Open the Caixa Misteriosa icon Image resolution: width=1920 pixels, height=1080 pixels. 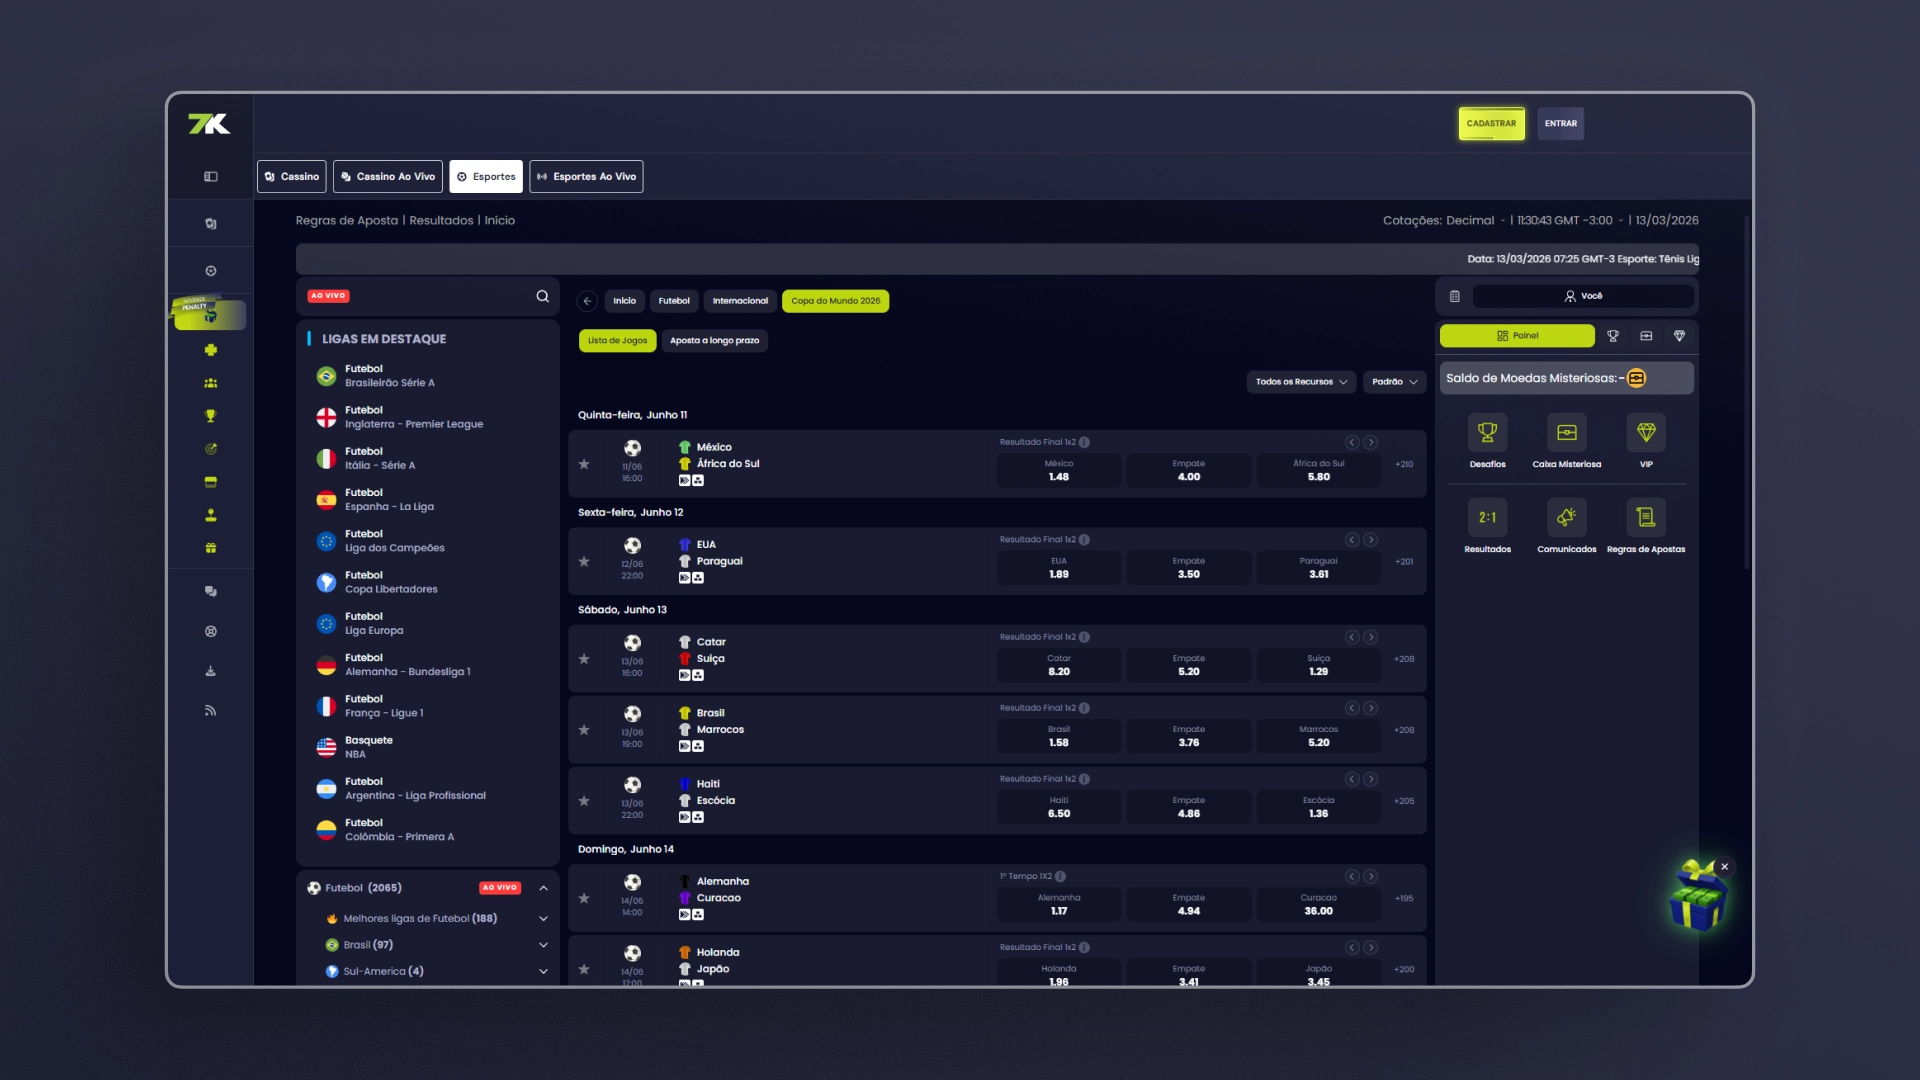(1566, 433)
